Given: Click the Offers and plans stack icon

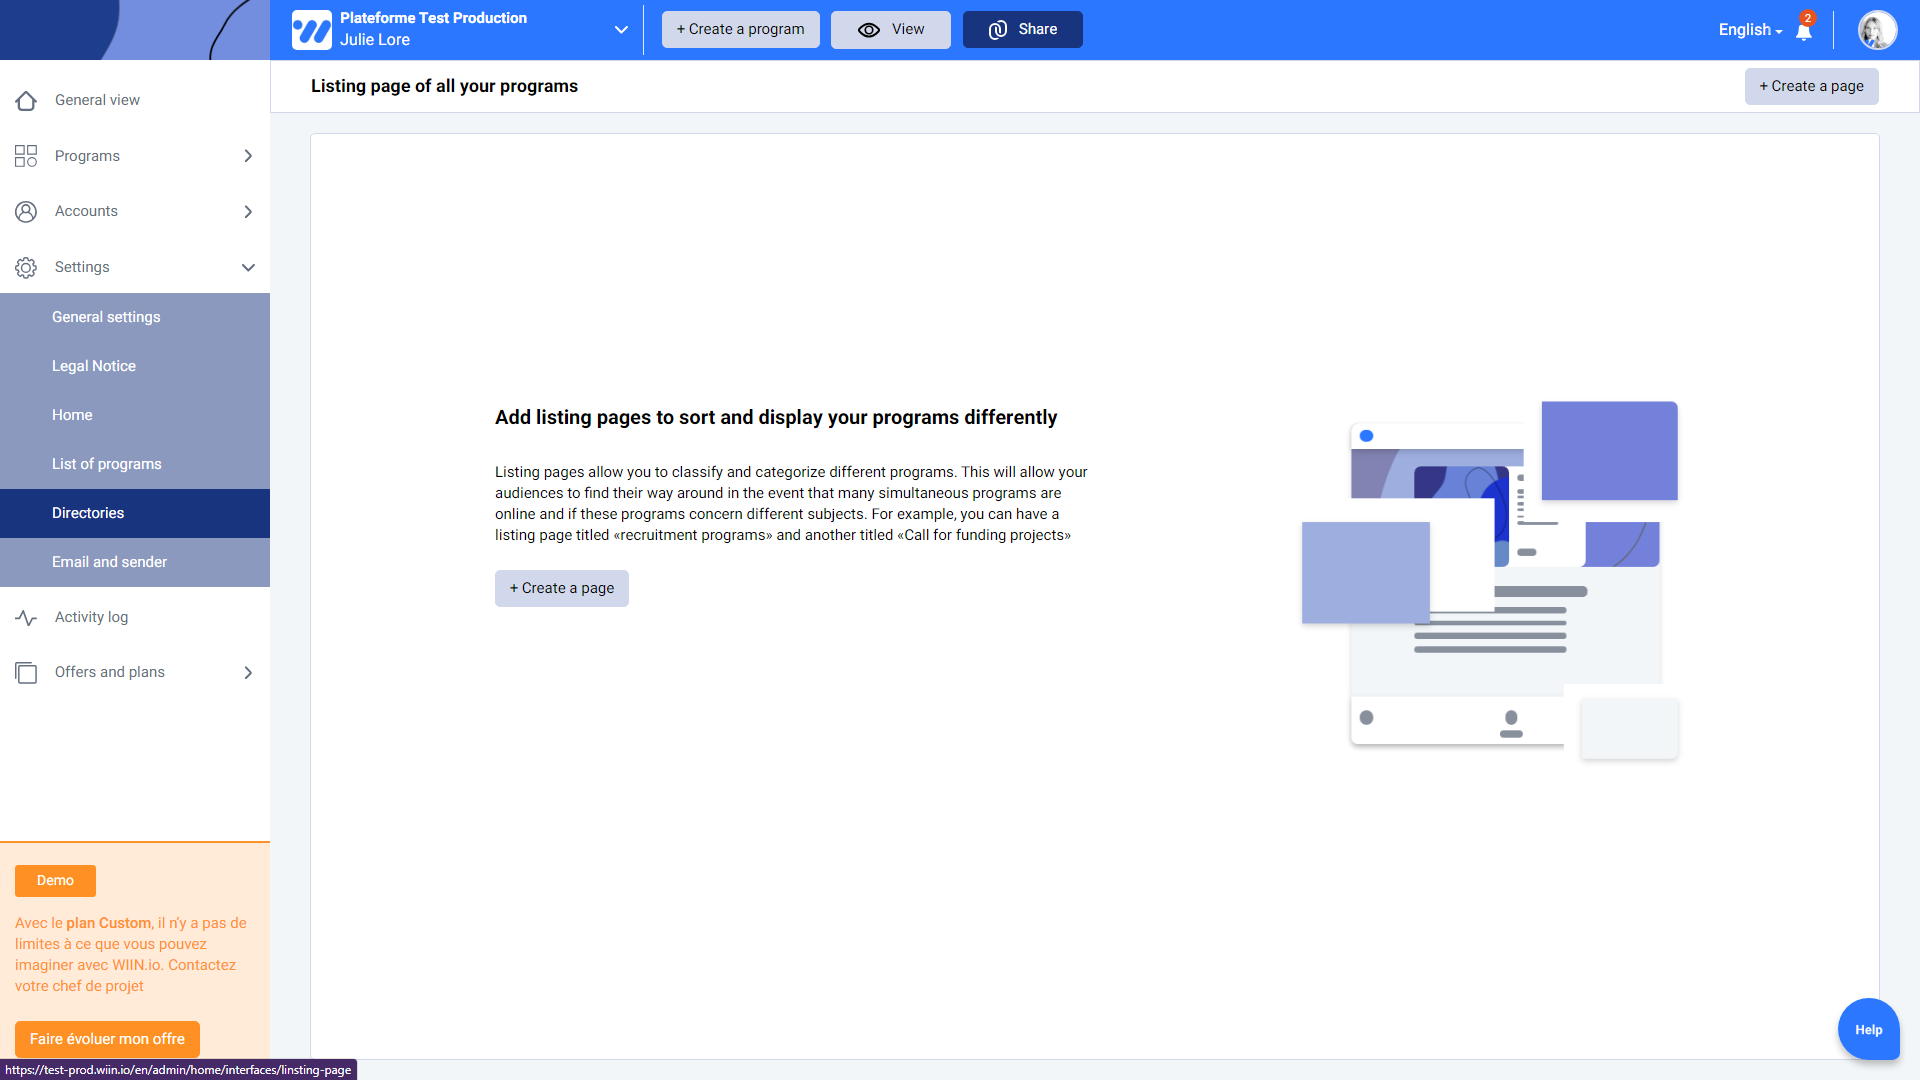Looking at the screenshot, I should pos(26,673).
